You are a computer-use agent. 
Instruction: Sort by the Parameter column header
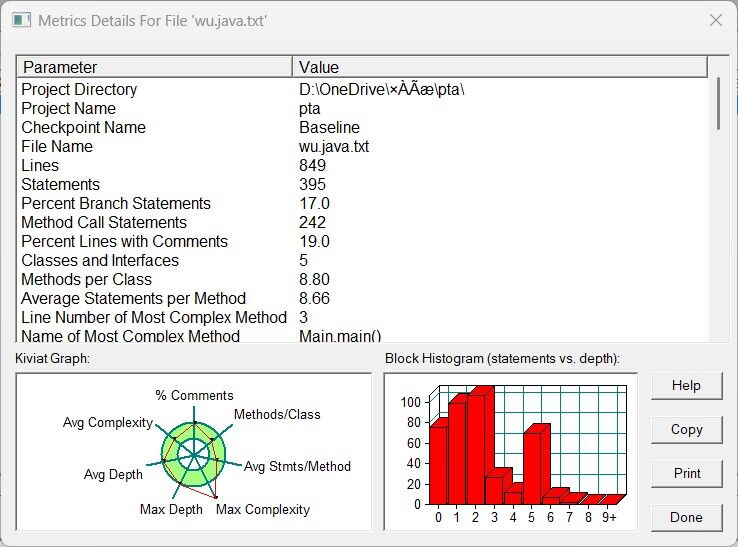[154, 67]
